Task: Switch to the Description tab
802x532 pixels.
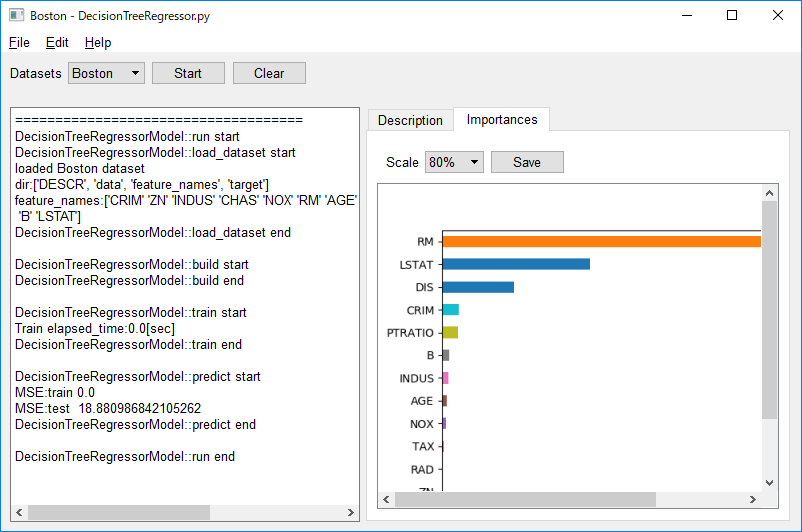Action: 410,120
